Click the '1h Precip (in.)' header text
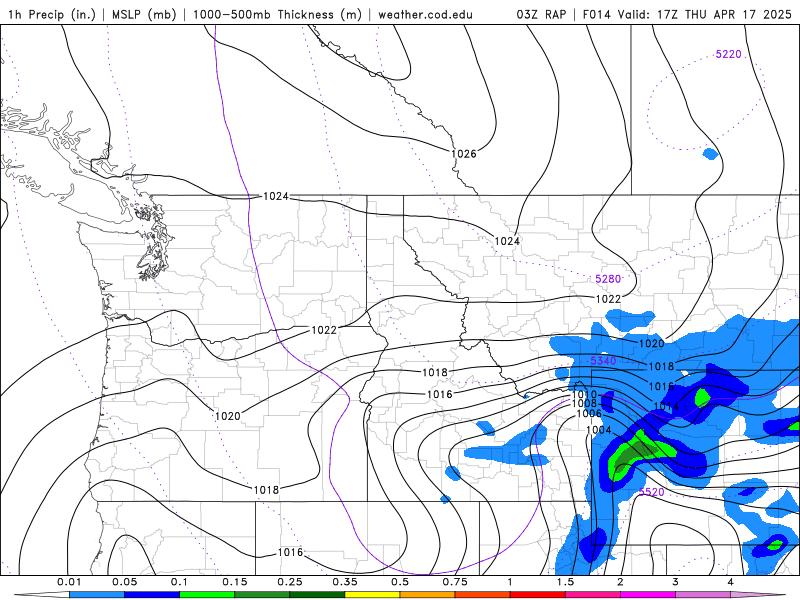Image resolution: width=800 pixels, height=600 pixels. pos(52,14)
